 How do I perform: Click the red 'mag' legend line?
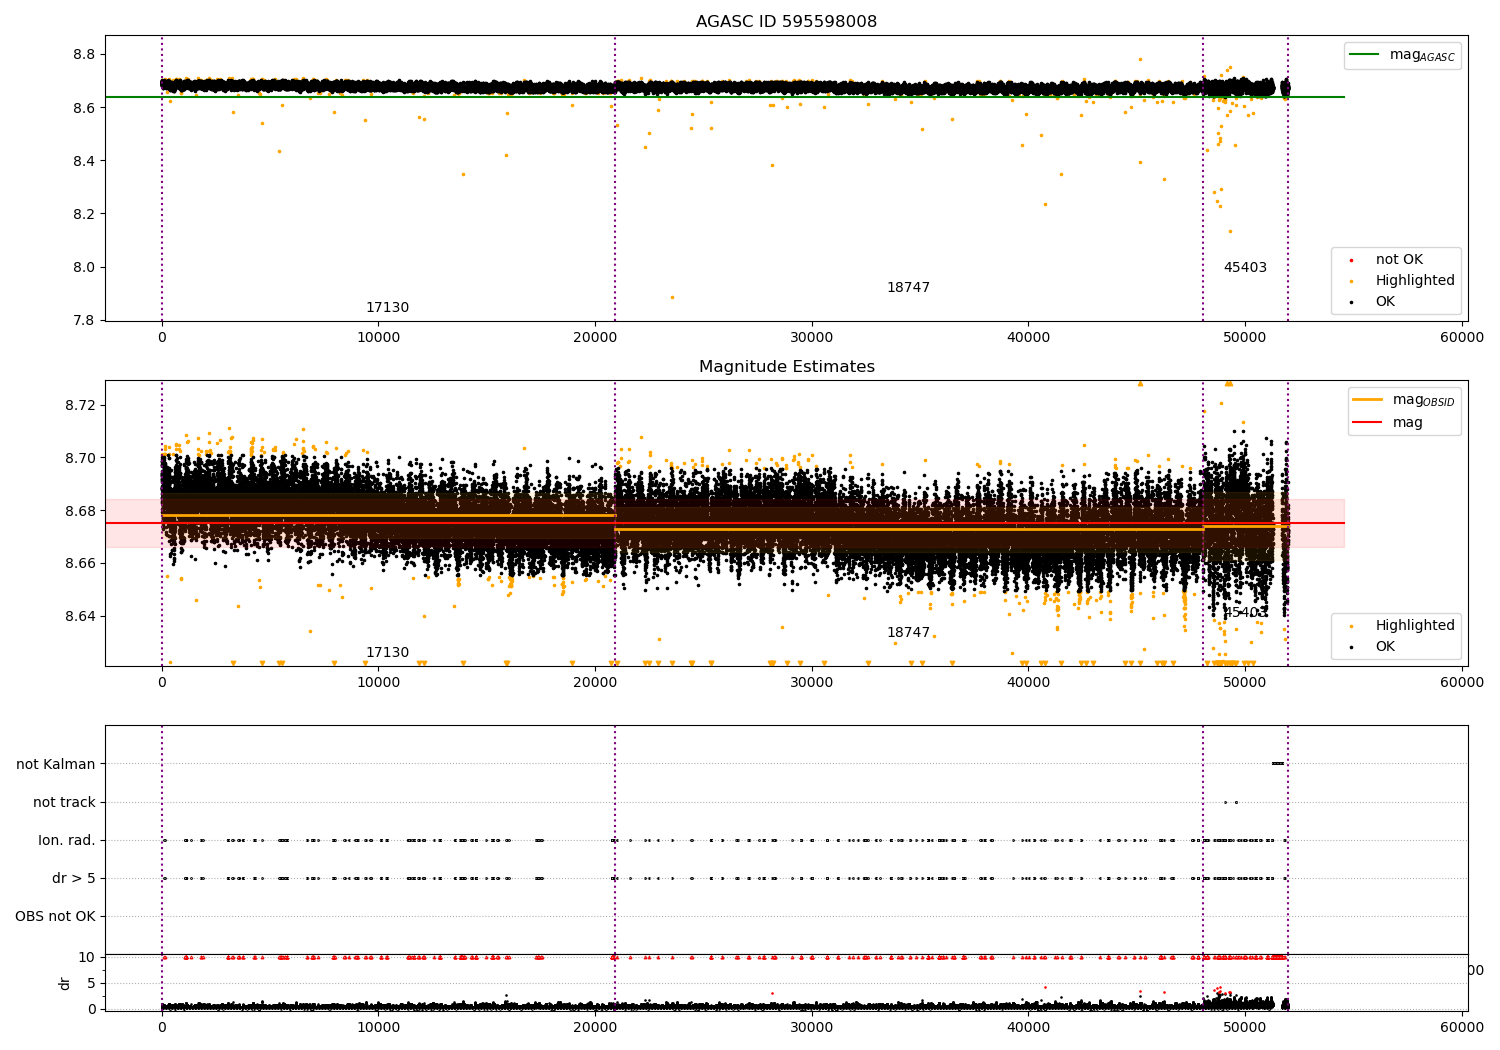pos(1367,423)
